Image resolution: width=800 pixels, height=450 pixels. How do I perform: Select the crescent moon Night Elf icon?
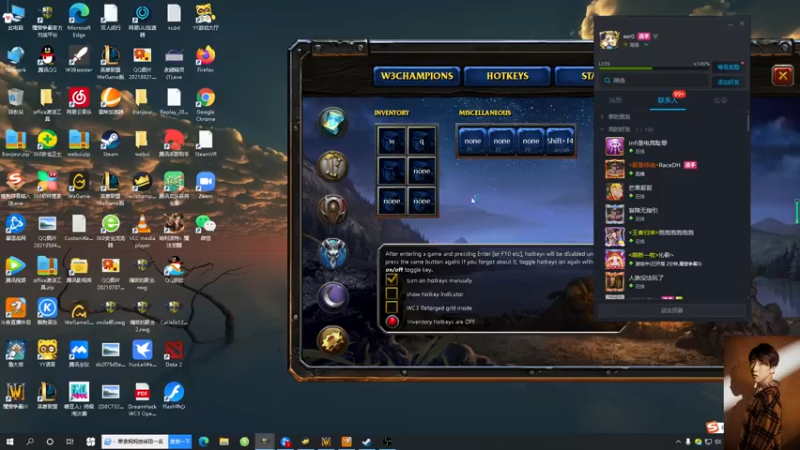tap(333, 296)
